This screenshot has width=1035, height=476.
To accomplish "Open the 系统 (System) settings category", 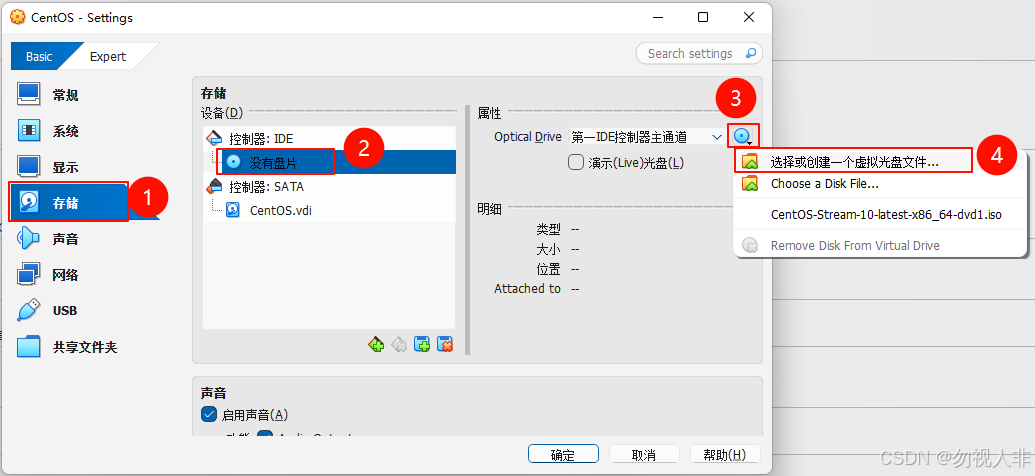I will (x=48, y=131).
